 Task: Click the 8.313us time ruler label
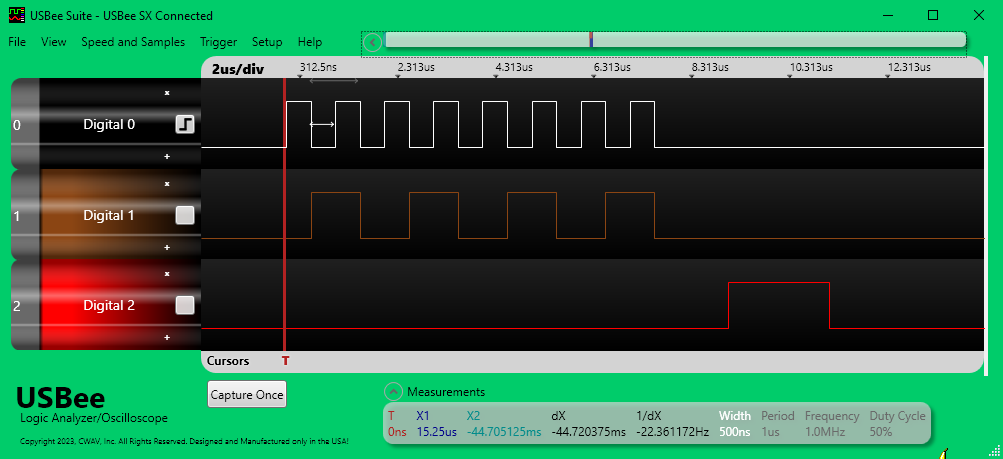point(710,67)
